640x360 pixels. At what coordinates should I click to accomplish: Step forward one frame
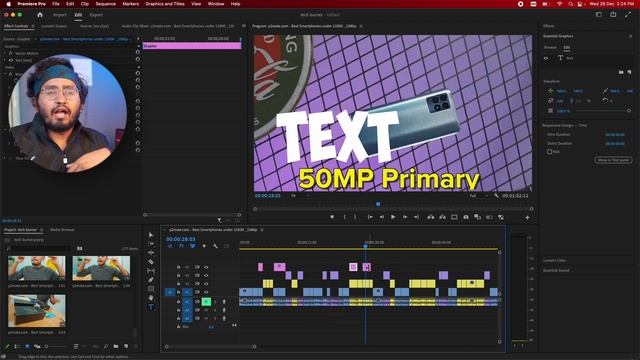click(405, 217)
